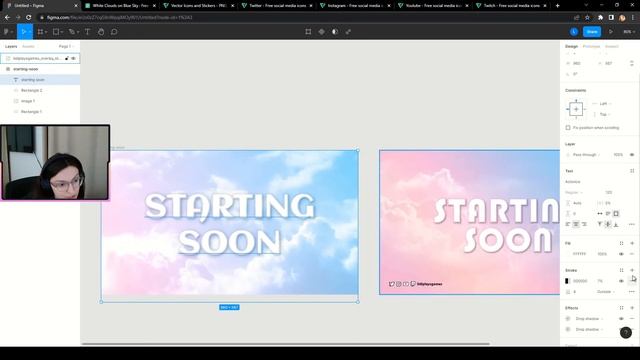Open vertical constraint Top dropdown
640x360 pixels.
605,115
